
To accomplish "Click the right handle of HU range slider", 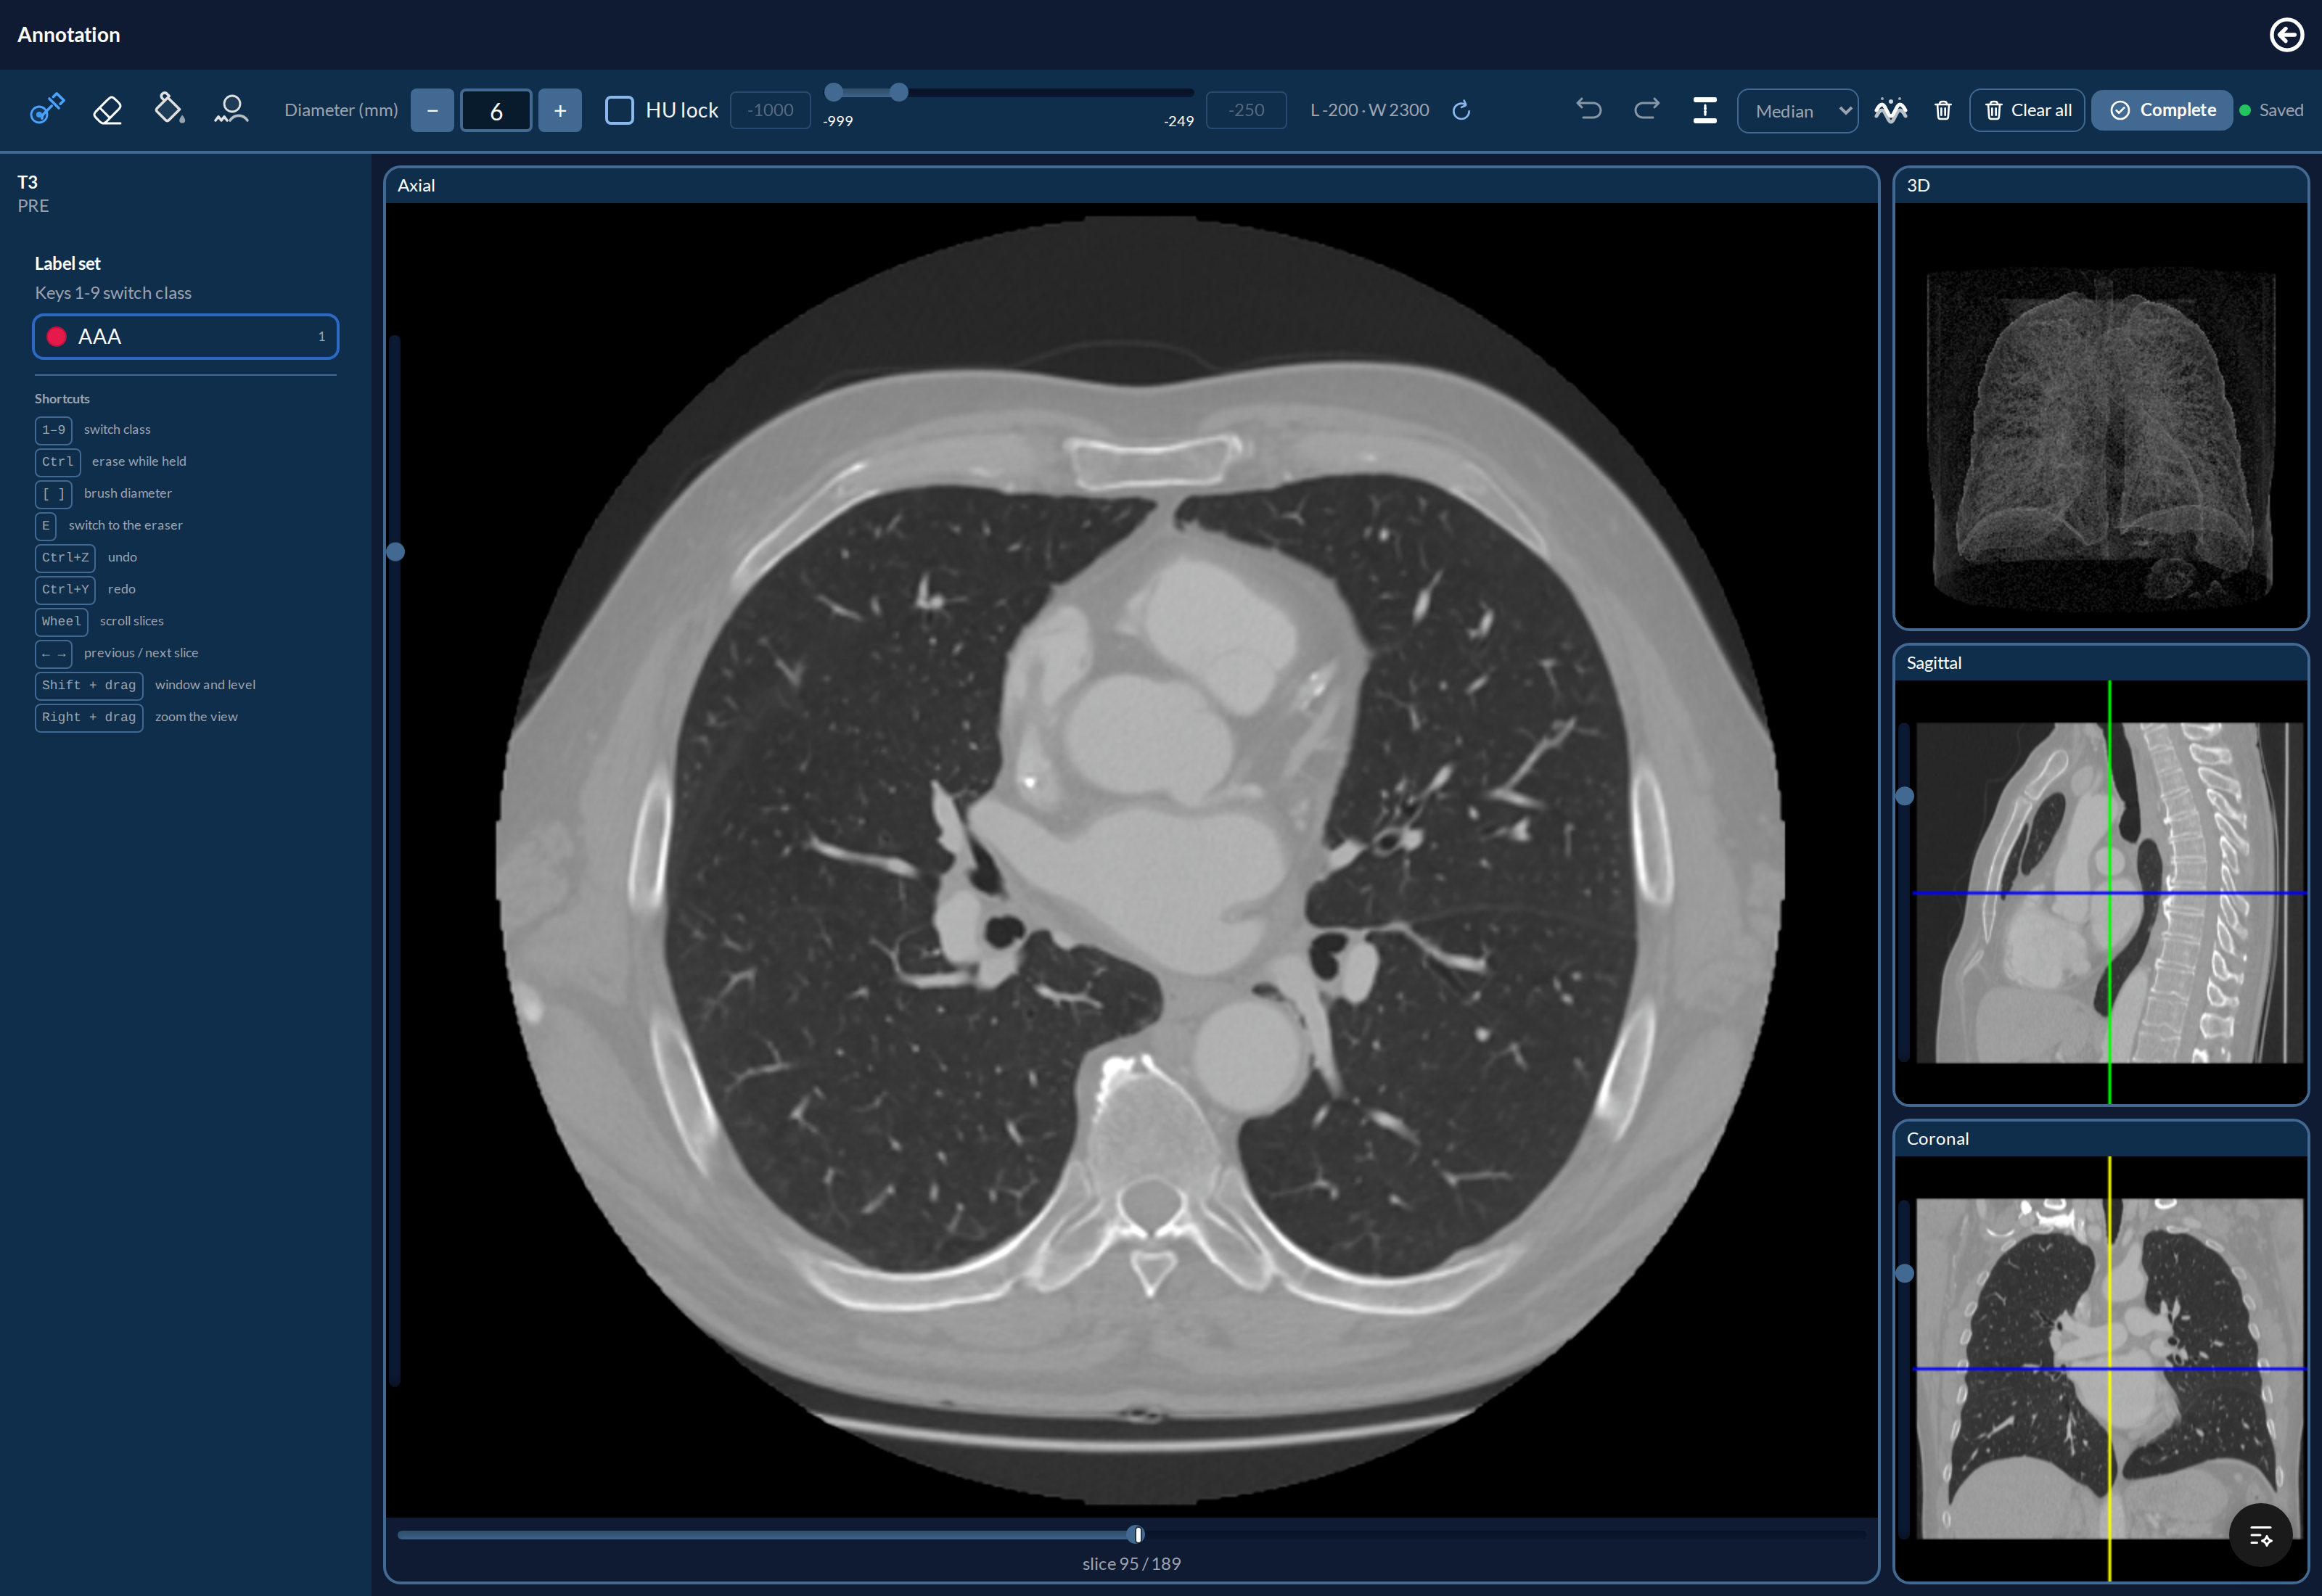I will [x=899, y=92].
